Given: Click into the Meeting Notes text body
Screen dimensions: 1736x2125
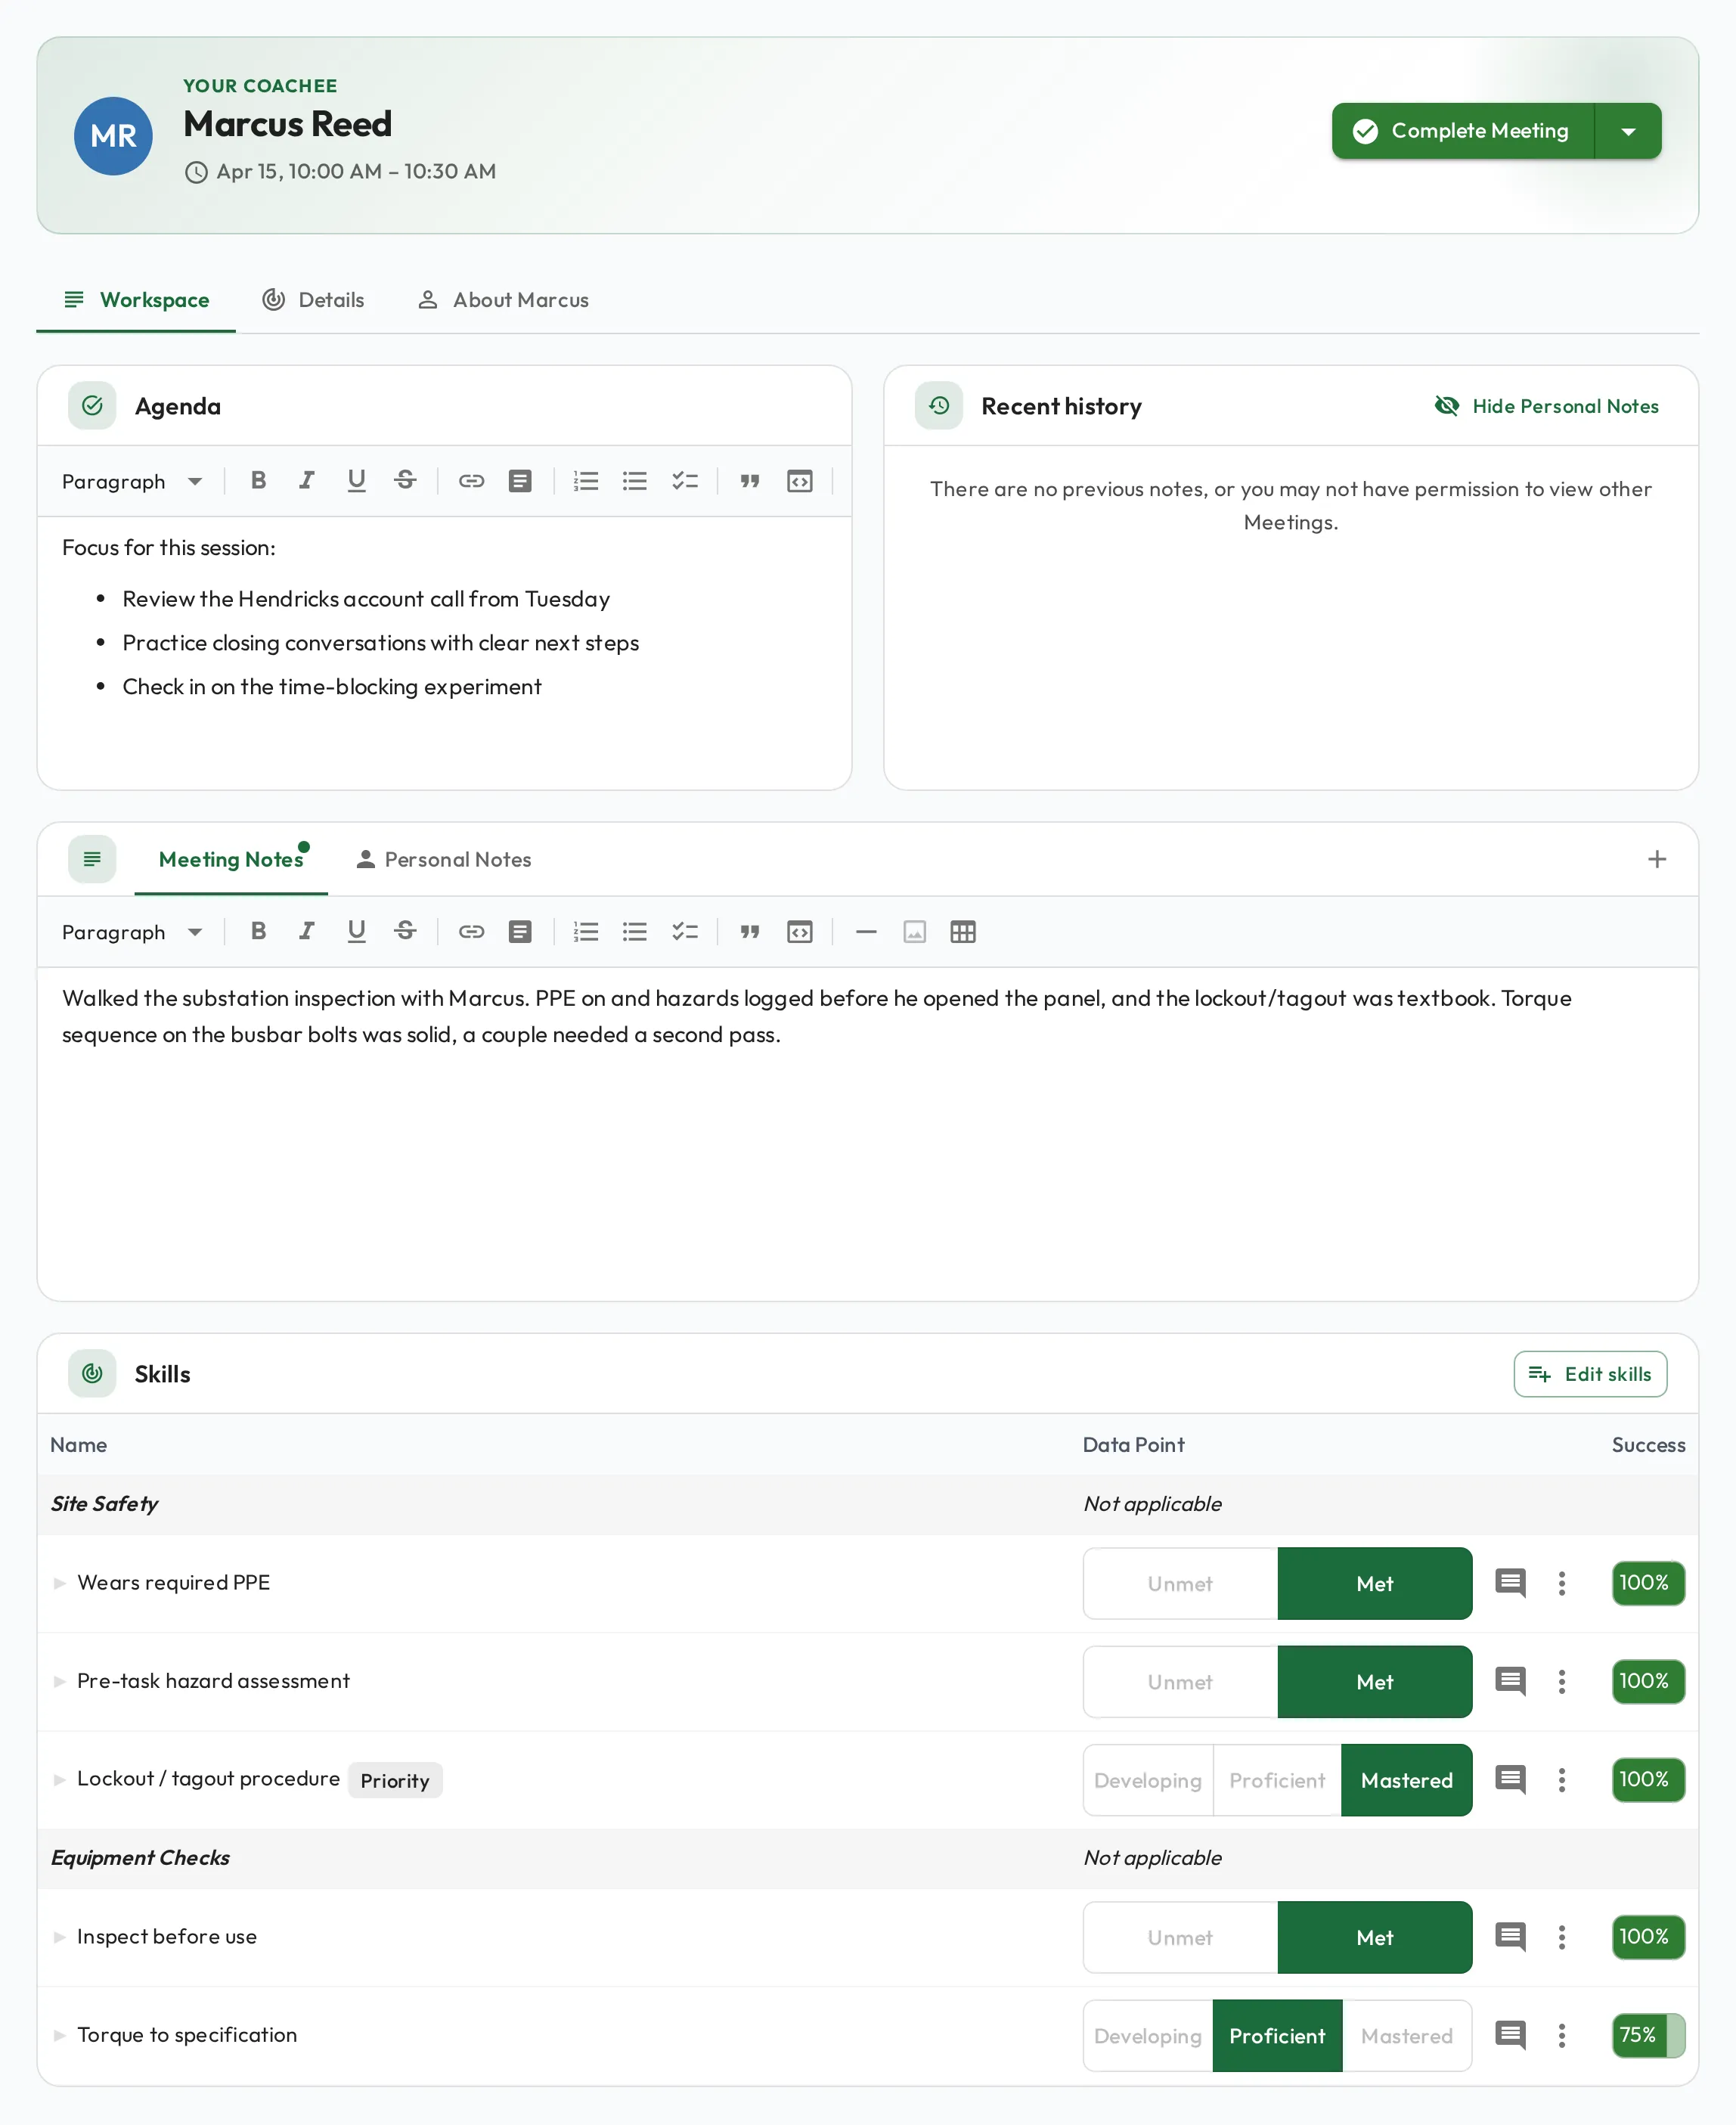Looking at the screenshot, I should coord(867,1133).
